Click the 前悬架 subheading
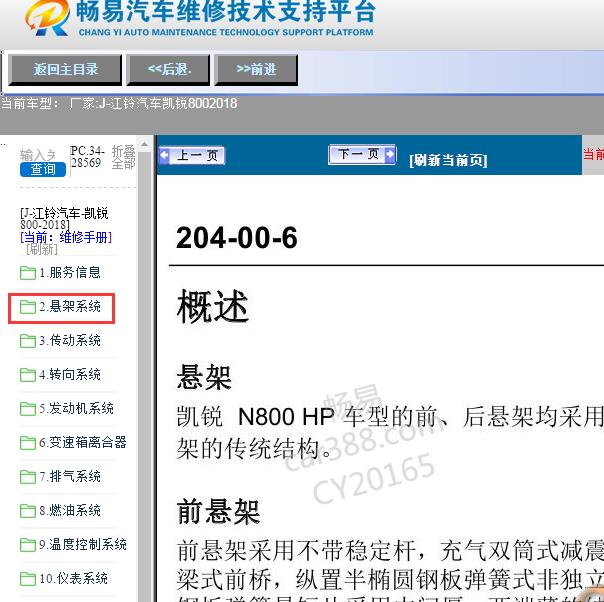The height and width of the screenshot is (602, 604). [x=218, y=512]
